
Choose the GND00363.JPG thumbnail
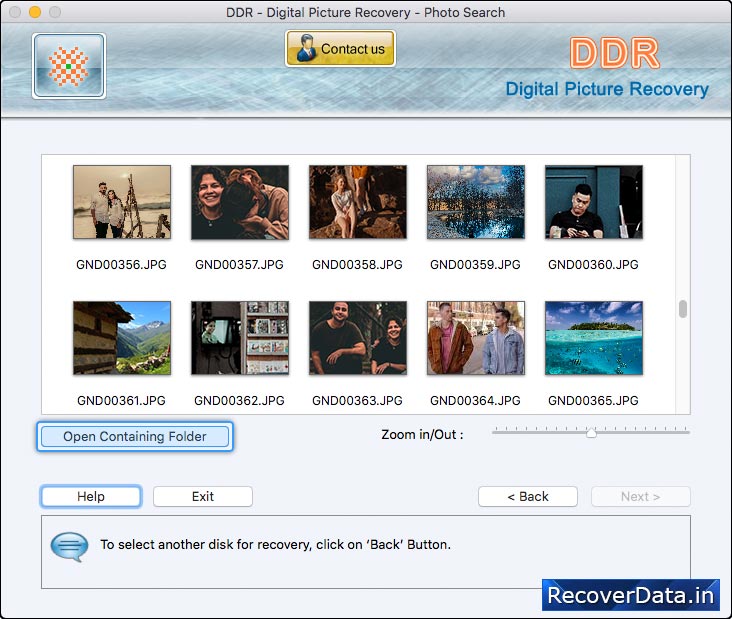tap(358, 338)
